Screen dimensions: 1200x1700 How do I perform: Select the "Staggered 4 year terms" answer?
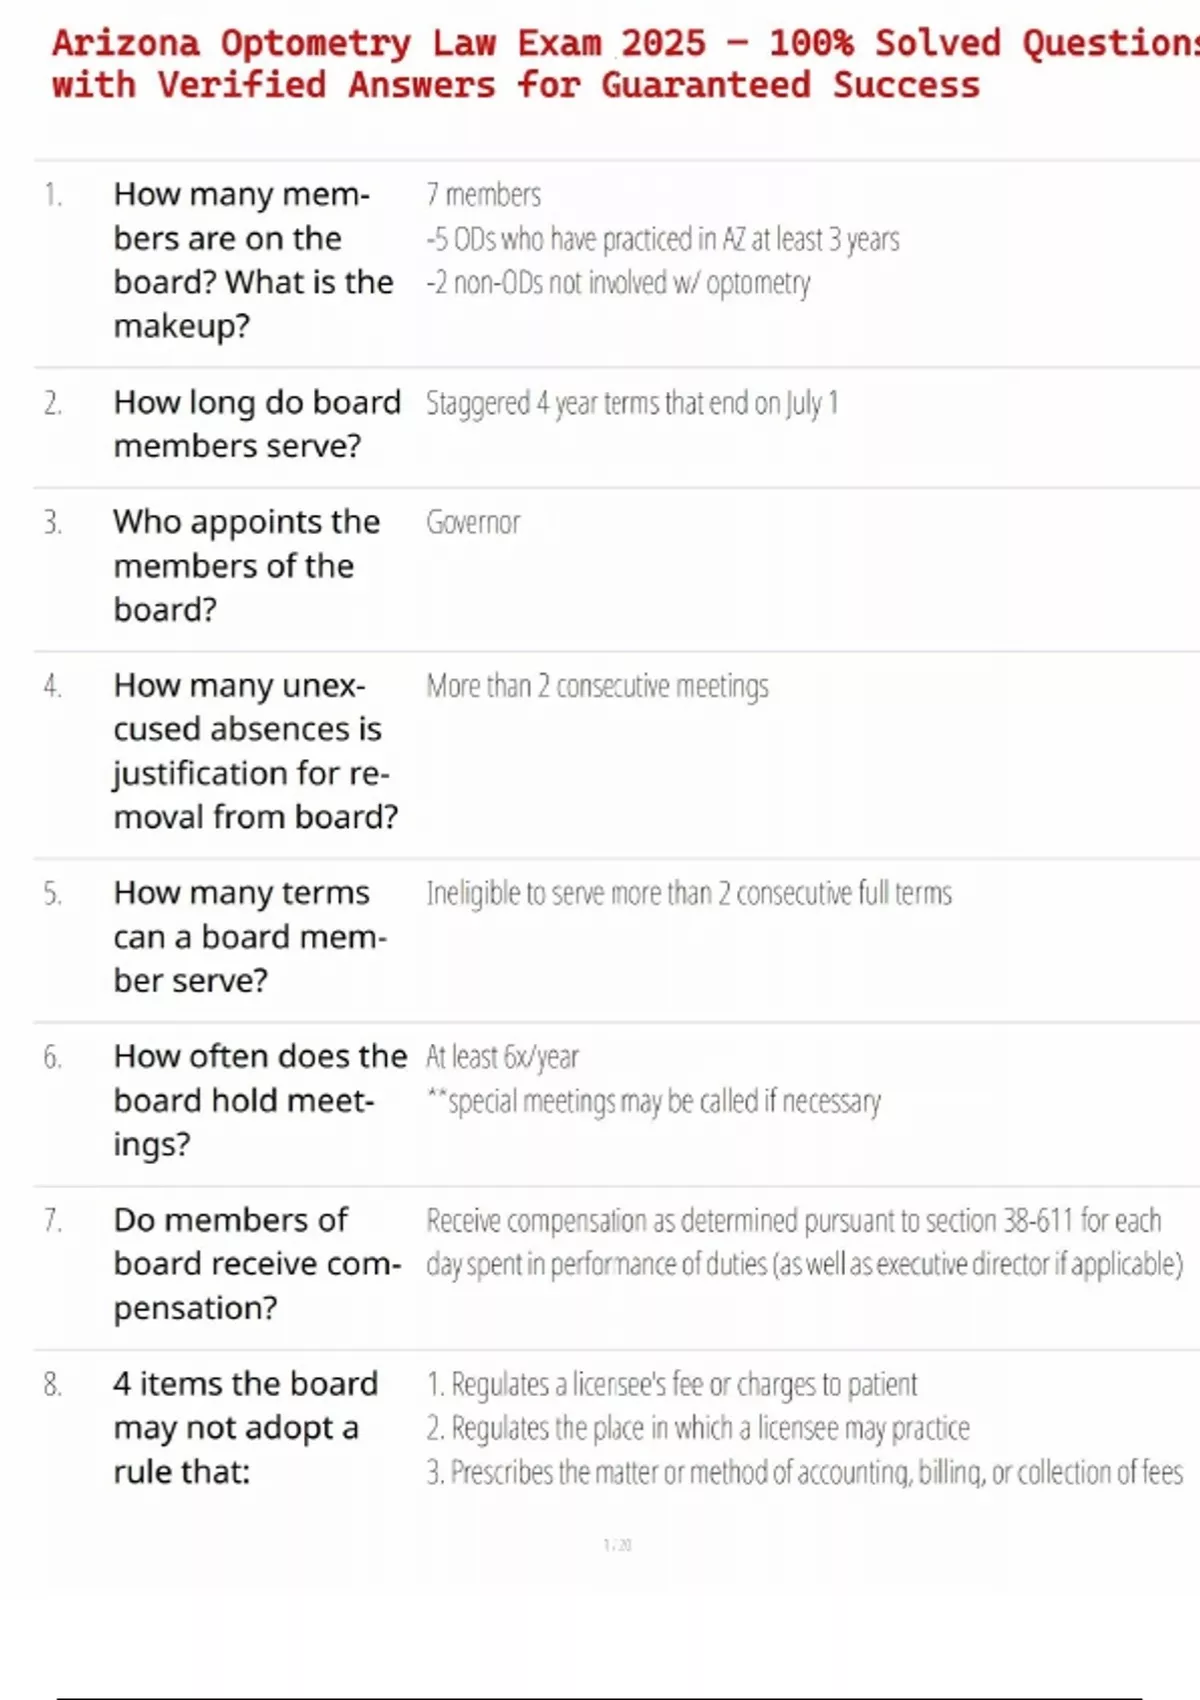pyautogui.click(x=632, y=403)
